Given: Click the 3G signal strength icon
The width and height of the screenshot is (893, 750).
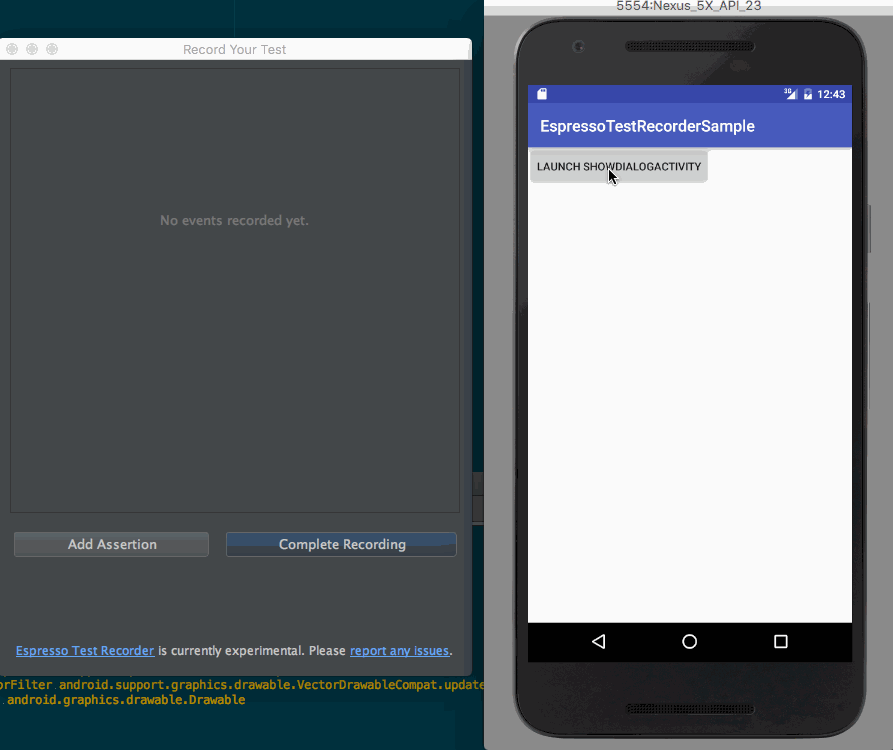Looking at the screenshot, I should [x=790, y=93].
